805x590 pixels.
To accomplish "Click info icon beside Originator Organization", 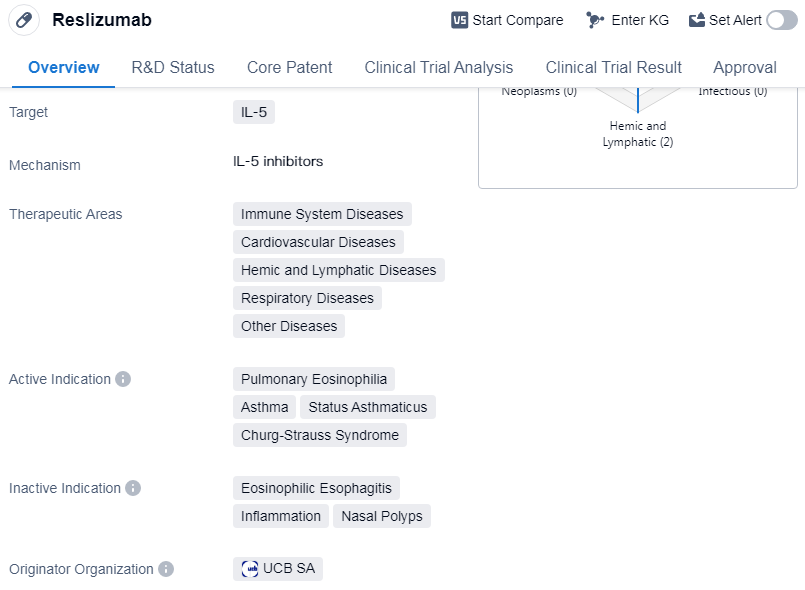I will (166, 569).
